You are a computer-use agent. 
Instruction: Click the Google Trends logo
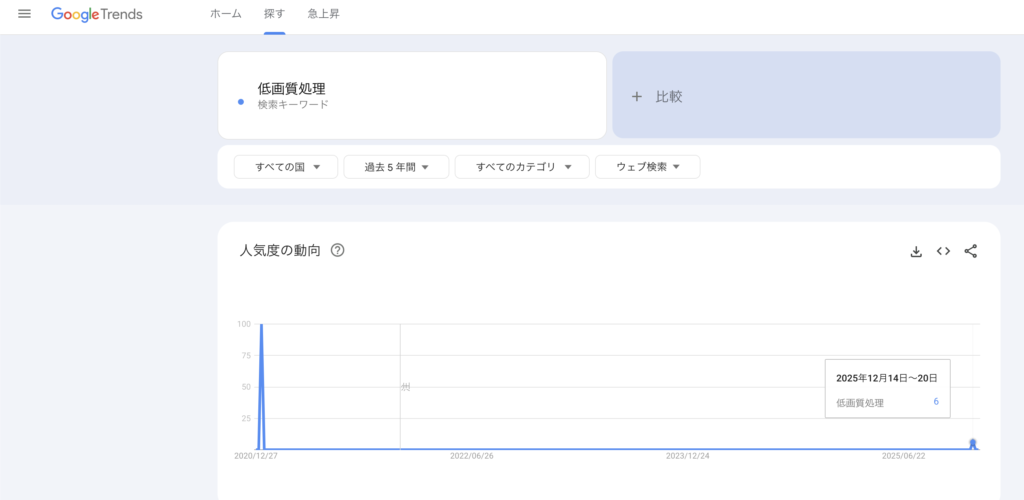click(x=97, y=14)
